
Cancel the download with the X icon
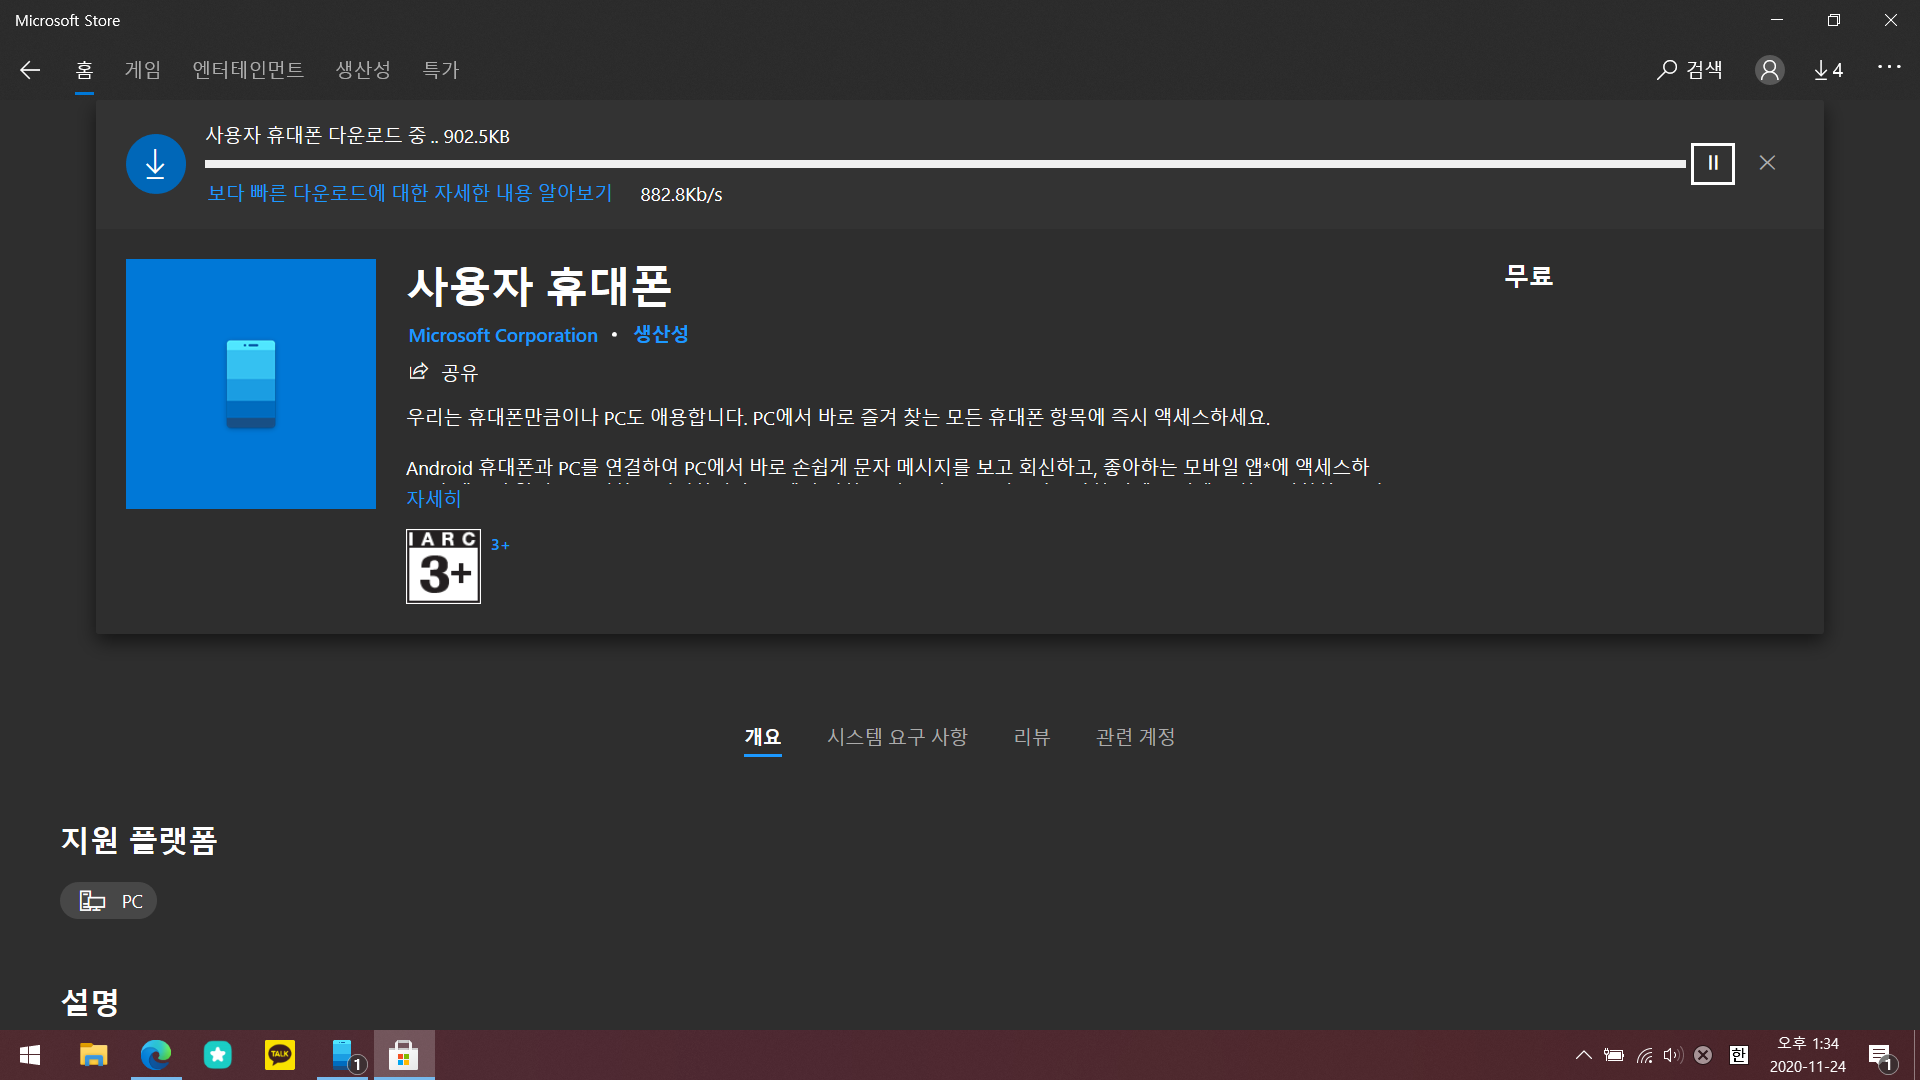1767,163
